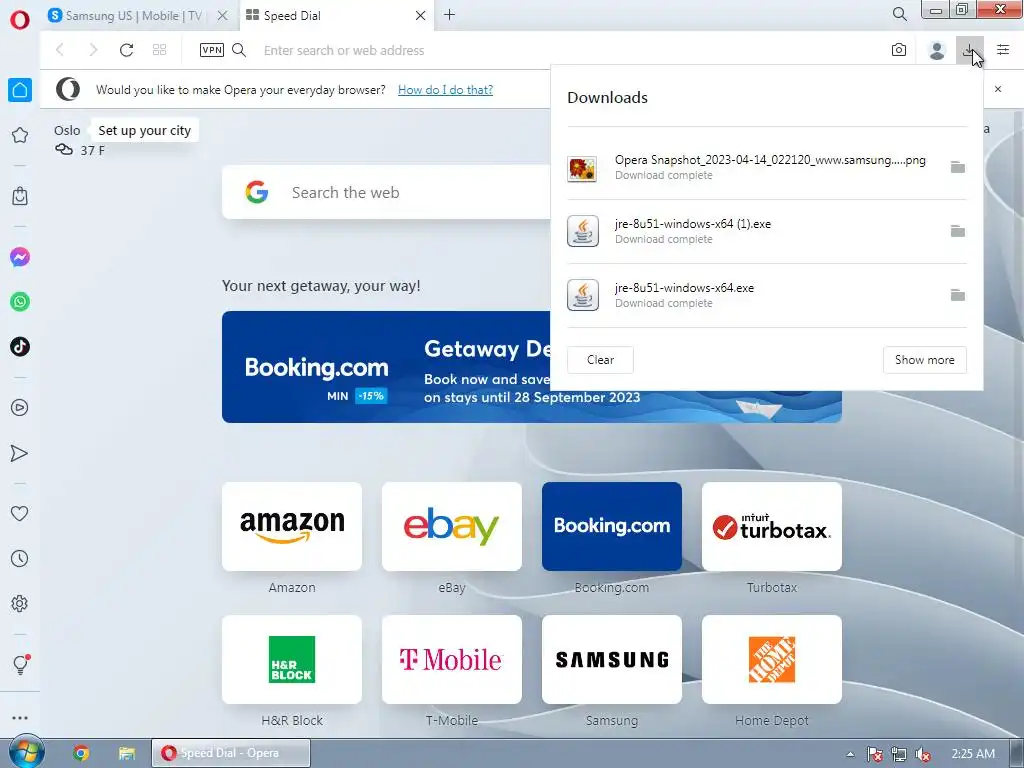This screenshot has width=1024, height=768.
Task: Open the profile account icon
Action: 937,50
